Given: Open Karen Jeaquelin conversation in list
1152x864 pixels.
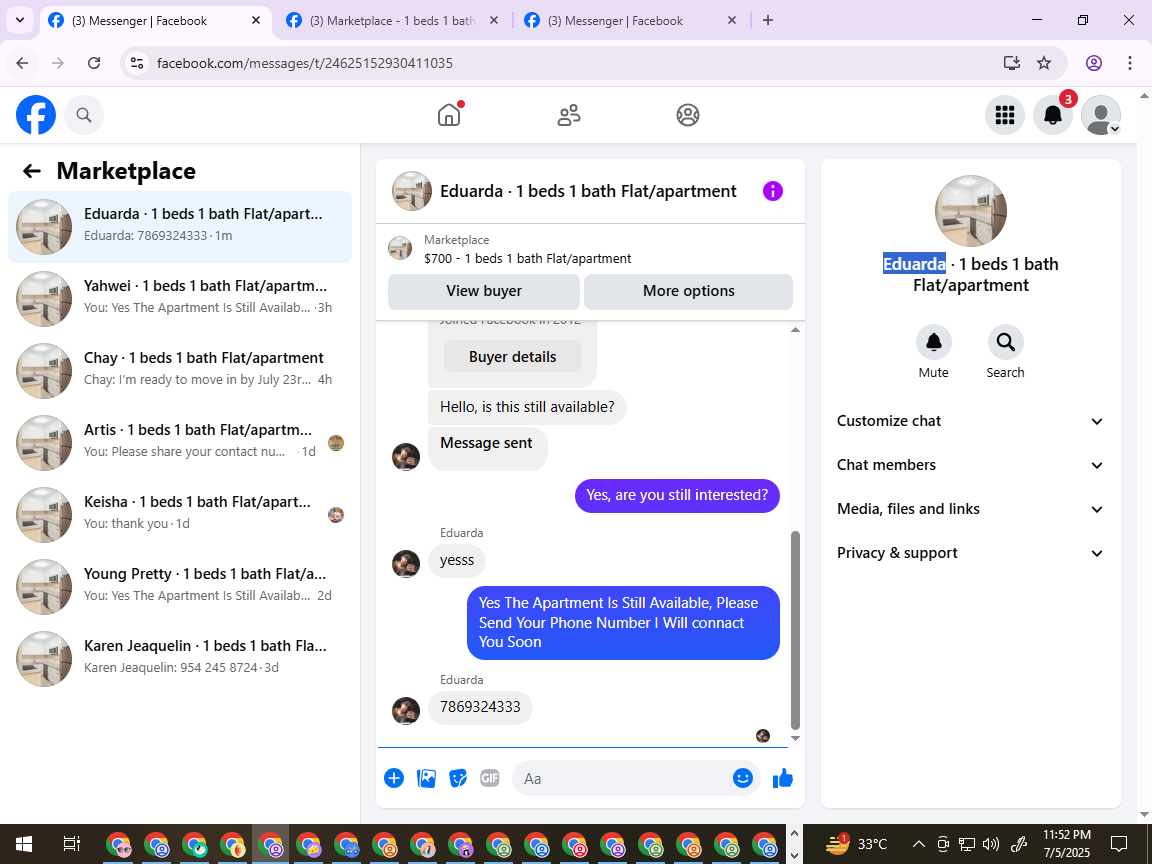Looking at the screenshot, I should [180, 659].
